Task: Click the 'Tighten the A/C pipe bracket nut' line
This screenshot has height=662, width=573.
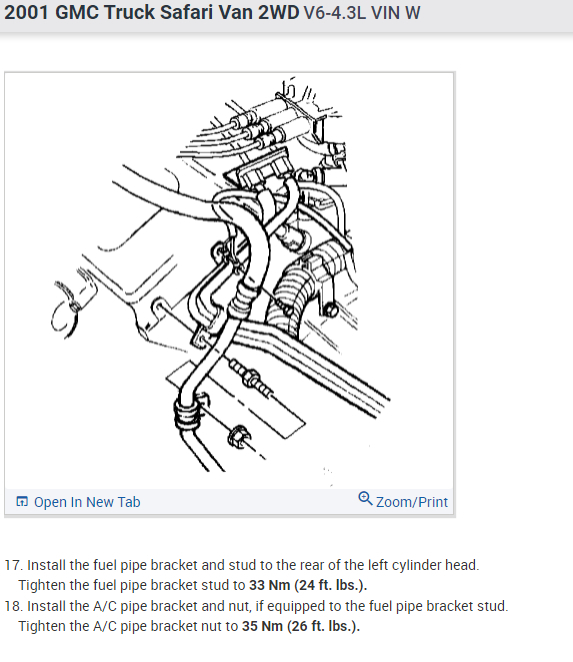Action: (x=189, y=626)
